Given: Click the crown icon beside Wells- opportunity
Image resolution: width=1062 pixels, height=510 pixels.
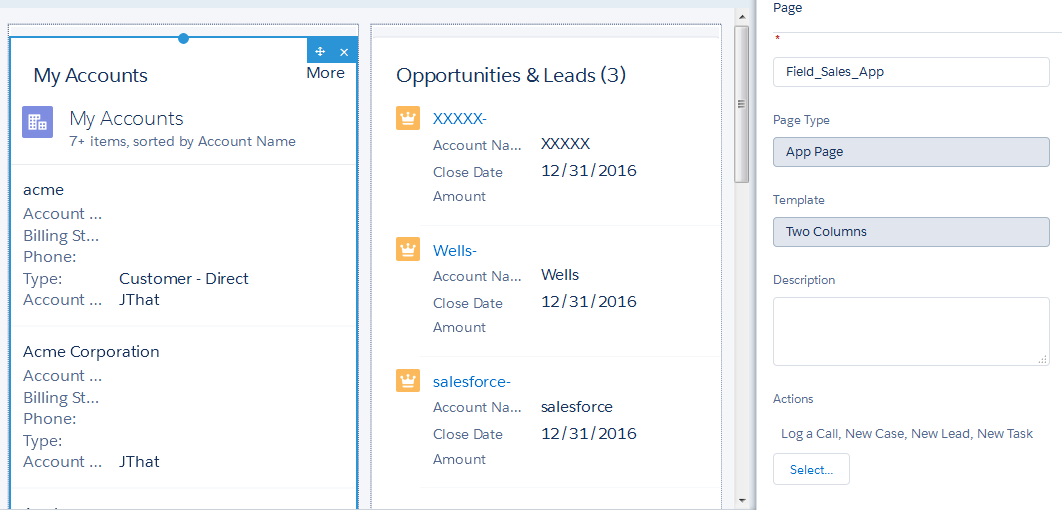Looking at the screenshot, I should click(x=407, y=250).
